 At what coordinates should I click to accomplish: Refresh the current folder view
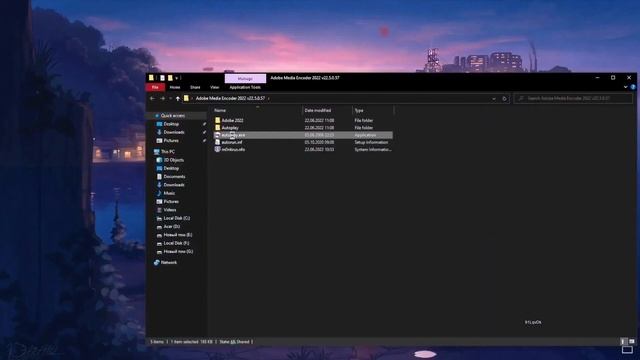[x=504, y=98]
